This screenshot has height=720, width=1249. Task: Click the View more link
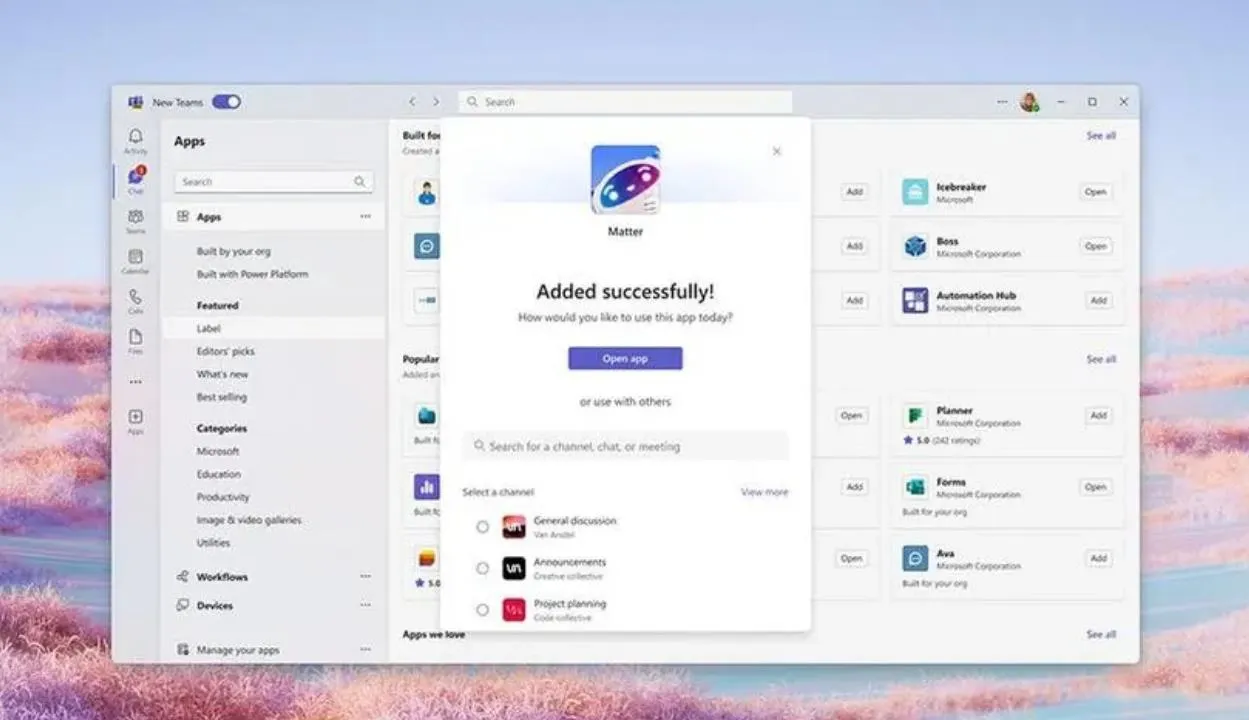pyautogui.click(x=764, y=492)
